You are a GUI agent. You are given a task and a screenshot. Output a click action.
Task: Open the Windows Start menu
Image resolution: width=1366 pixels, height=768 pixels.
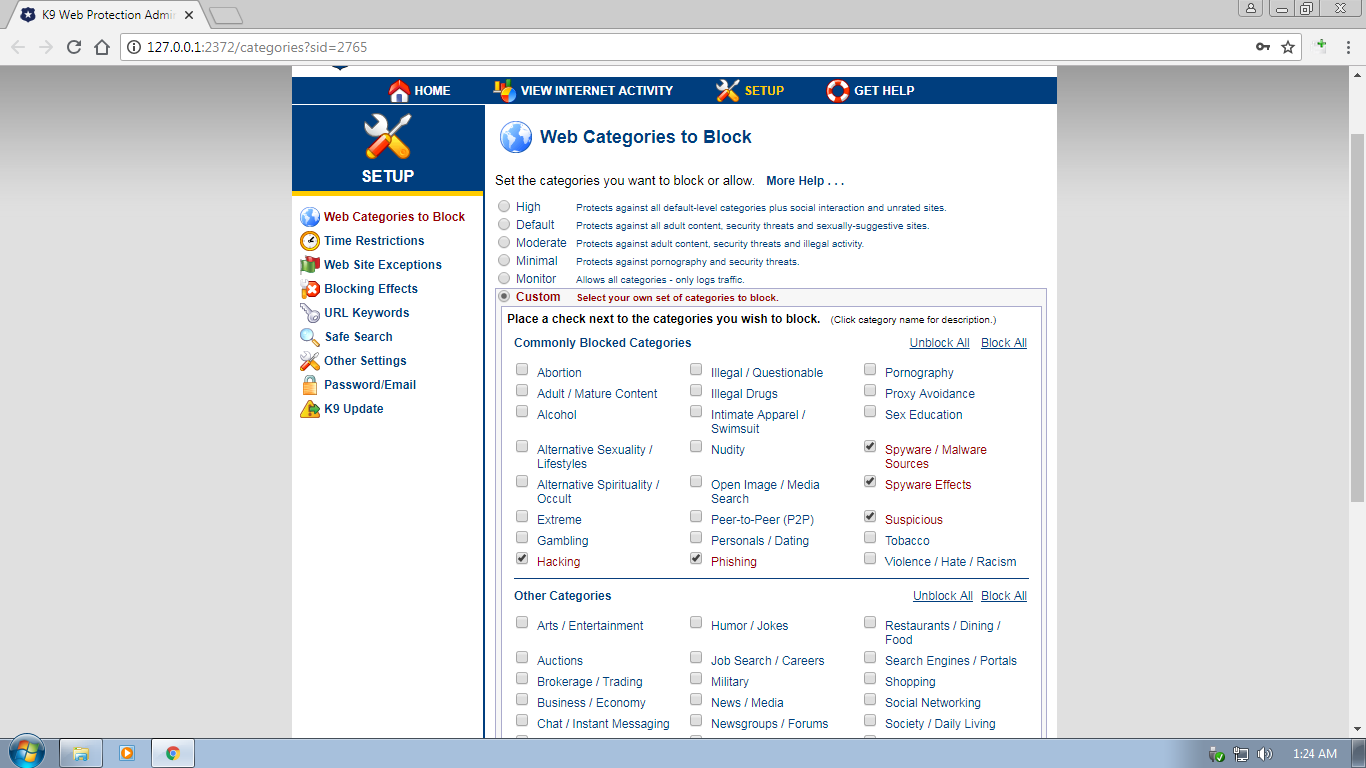tap(27, 753)
